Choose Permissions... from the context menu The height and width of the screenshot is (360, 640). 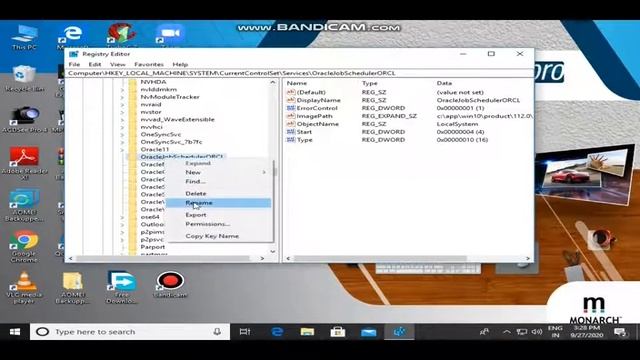click(219, 224)
